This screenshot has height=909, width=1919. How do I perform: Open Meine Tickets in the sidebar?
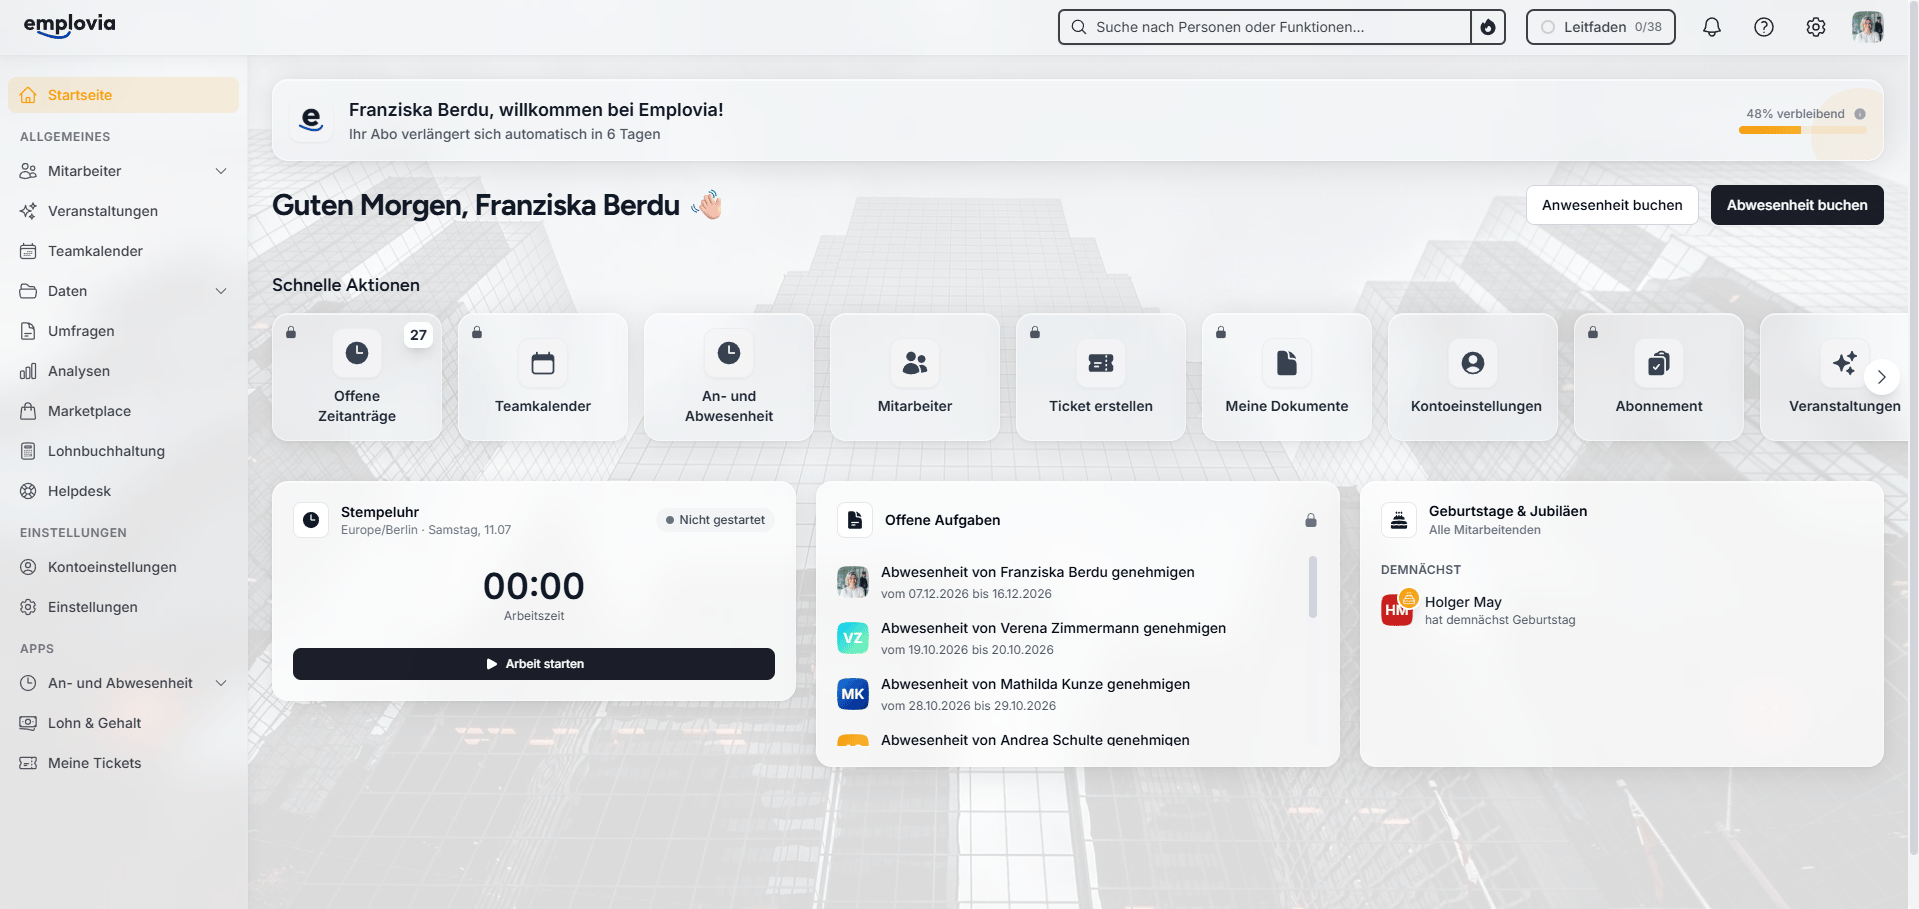click(123, 763)
